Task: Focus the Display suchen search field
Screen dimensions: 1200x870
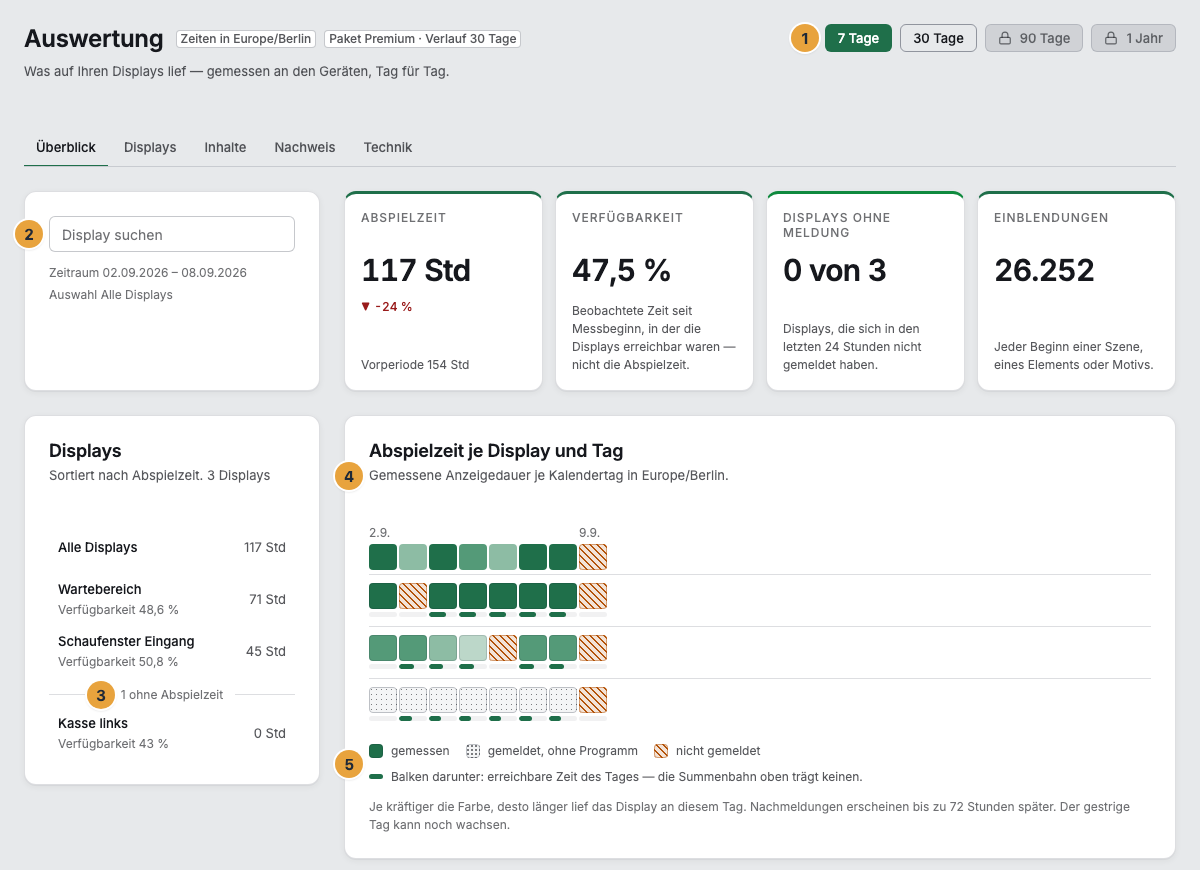Action: (172, 234)
